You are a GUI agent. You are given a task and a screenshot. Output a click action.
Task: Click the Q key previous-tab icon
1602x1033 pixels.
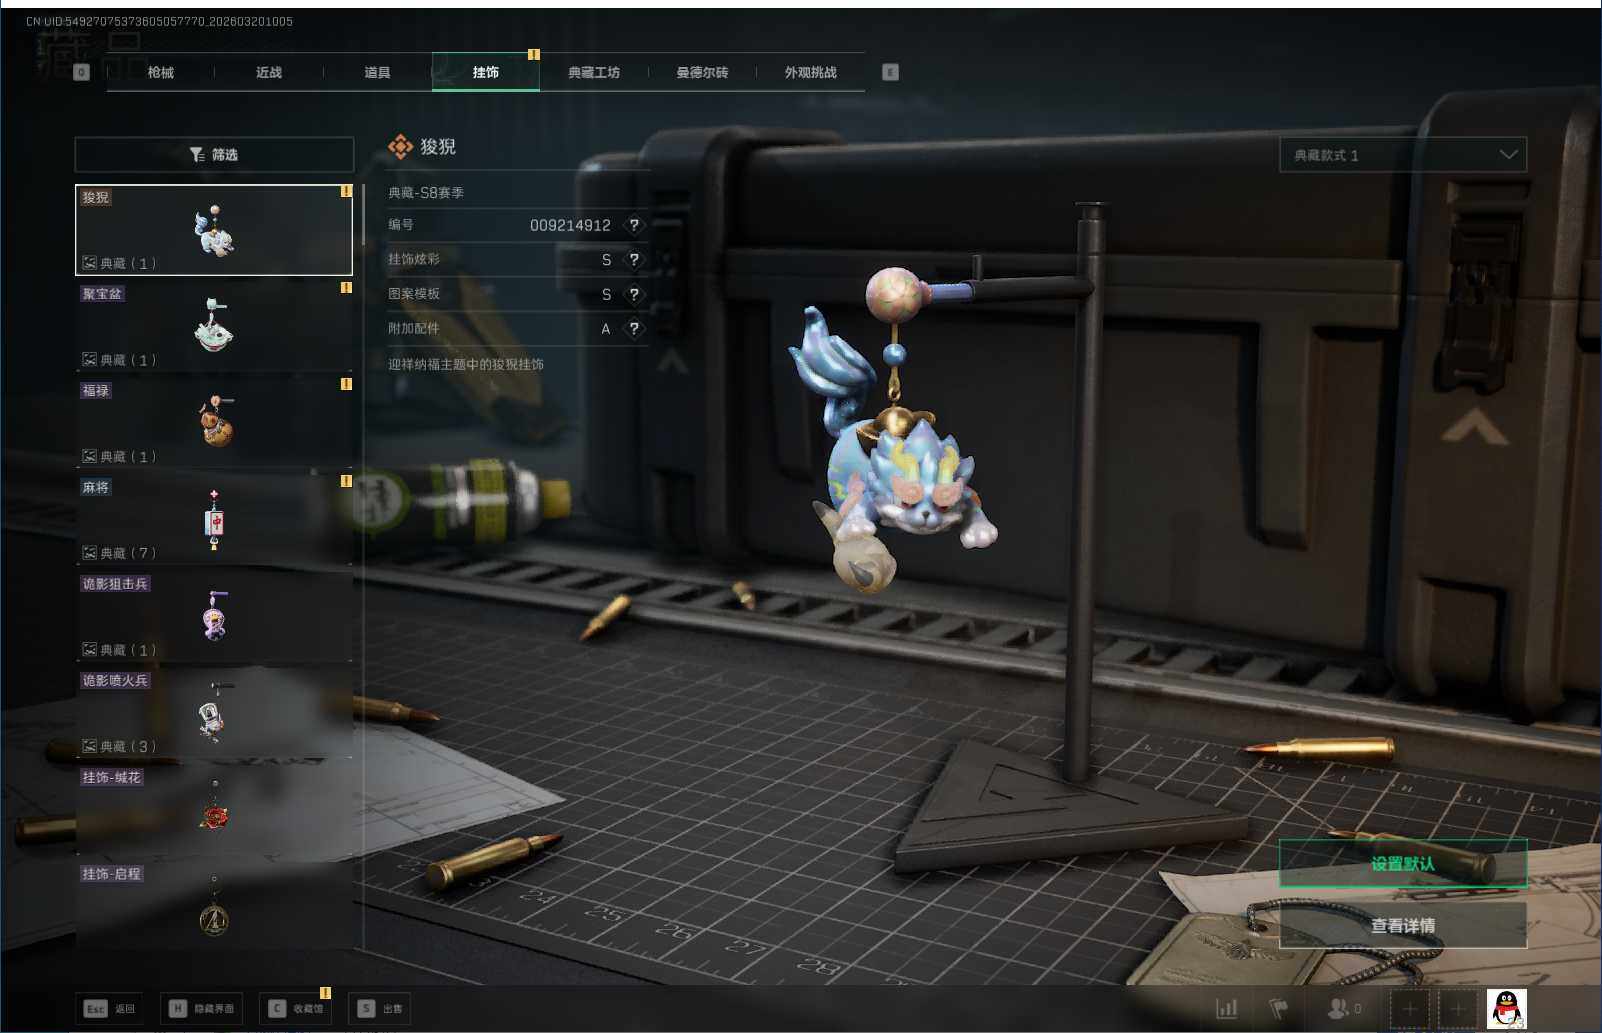click(x=82, y=72)
